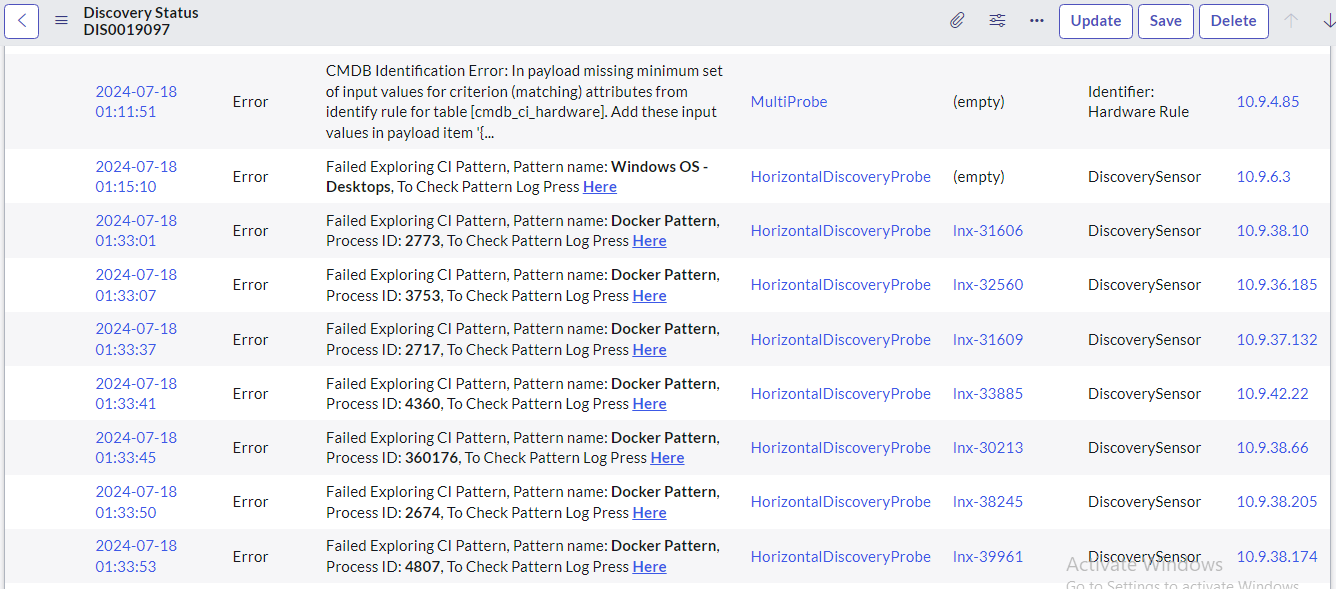Image resolution: width=1336 pixels, height=589 pixels.
Task: Open the lnx-39961 CI link
Action: point(987,557)
